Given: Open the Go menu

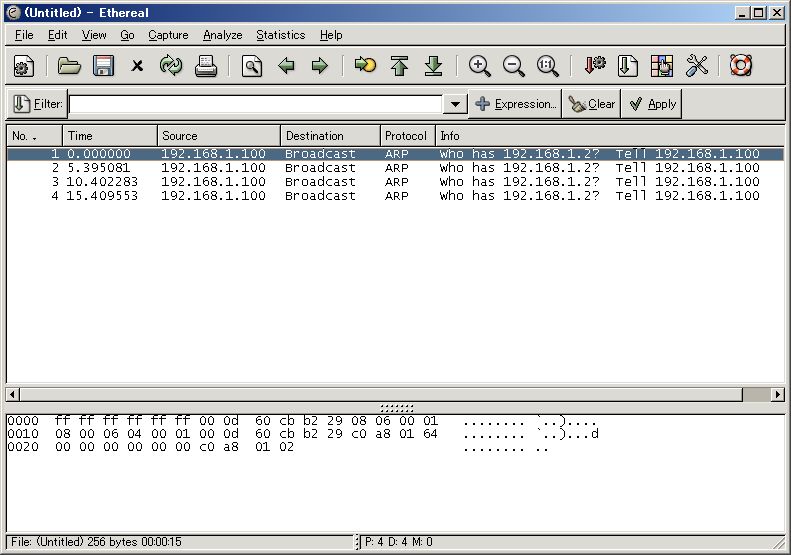Looking at the screenshot, I should pos(127,35).
